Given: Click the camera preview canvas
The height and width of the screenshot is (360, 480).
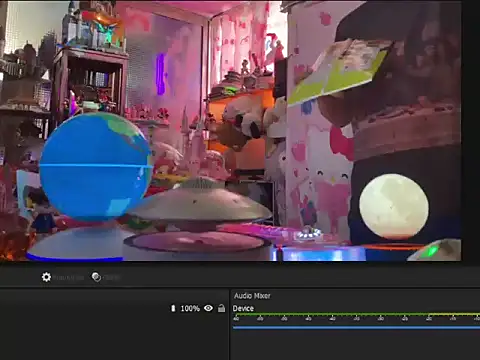Looking at the screenshot, I should click(231, 131).
